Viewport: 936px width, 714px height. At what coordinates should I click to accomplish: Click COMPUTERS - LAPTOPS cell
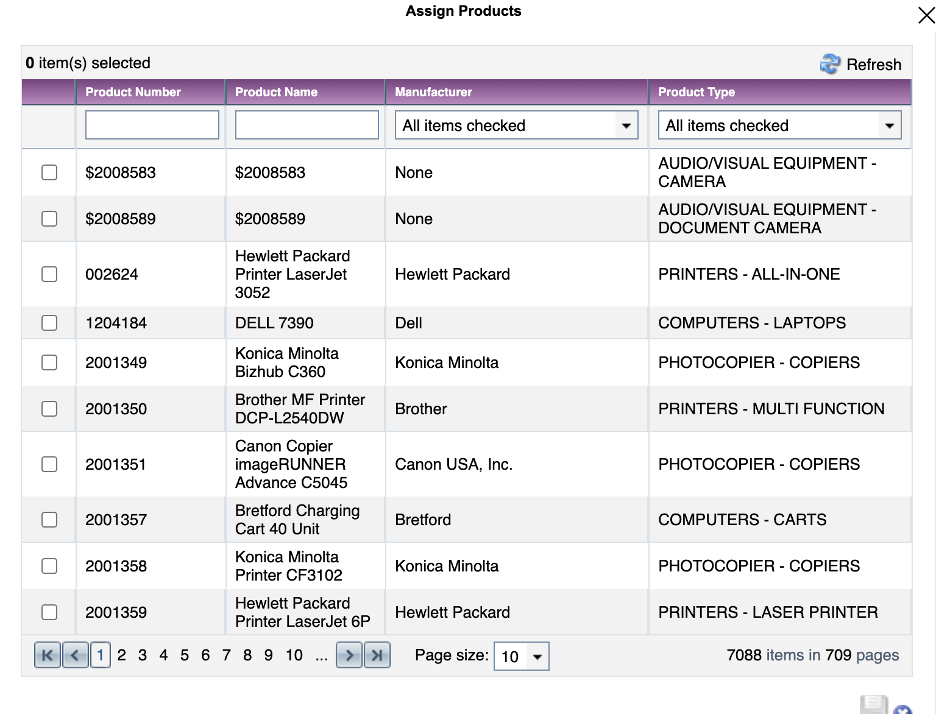pyautogui.click(x=752, y=323)
